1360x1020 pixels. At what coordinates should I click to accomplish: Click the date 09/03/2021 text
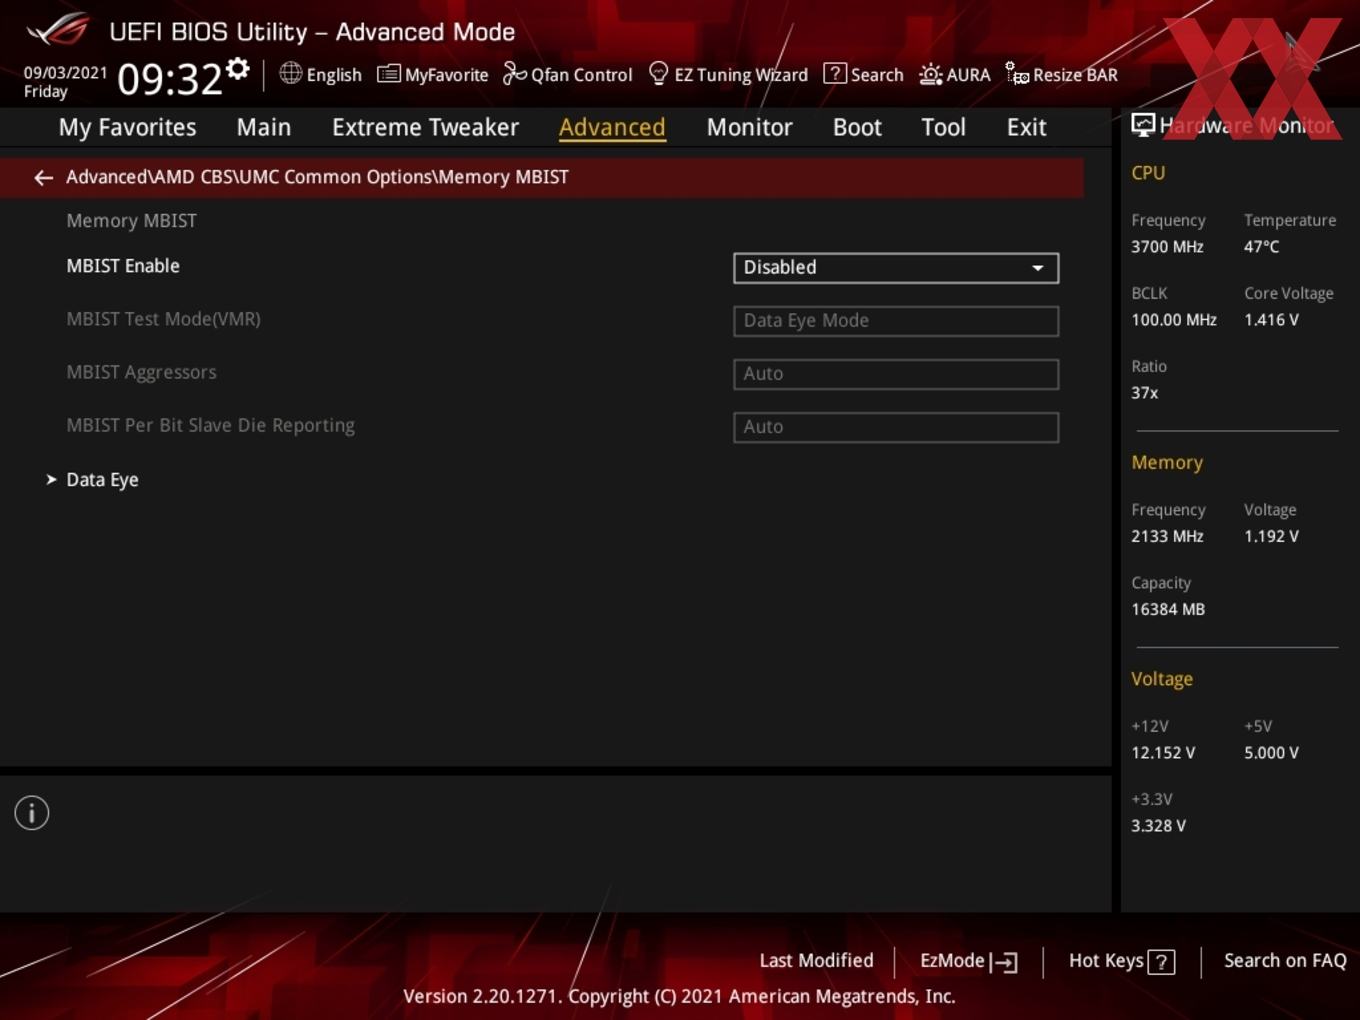[65, 73]
